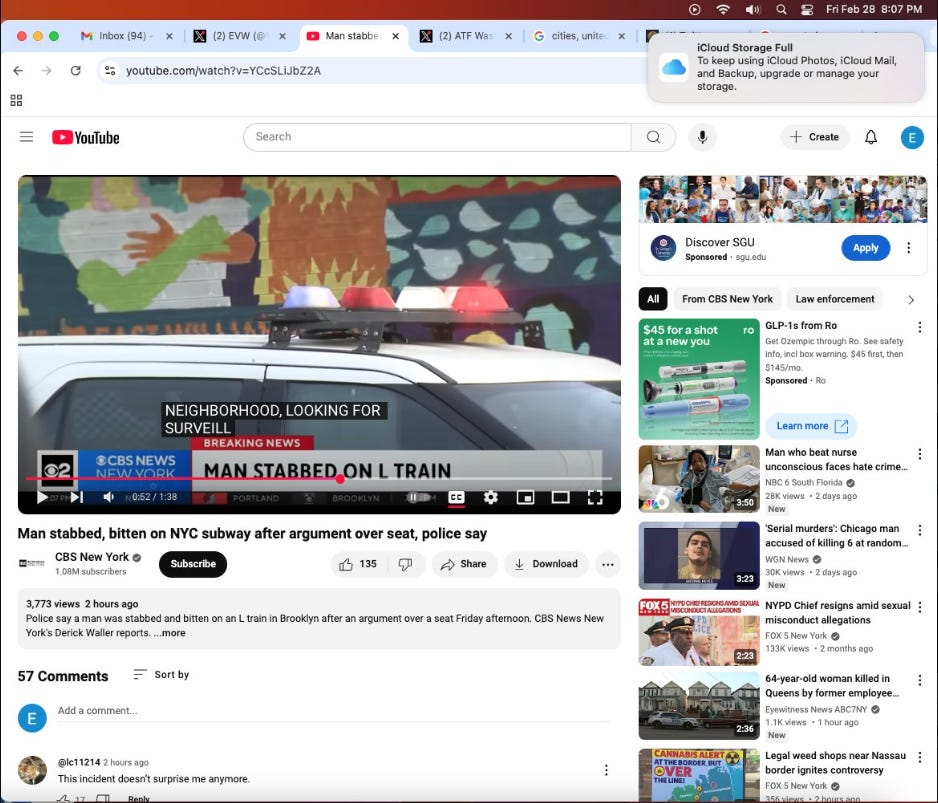Open options for NYPD Chief resigns video

(919, 607)
